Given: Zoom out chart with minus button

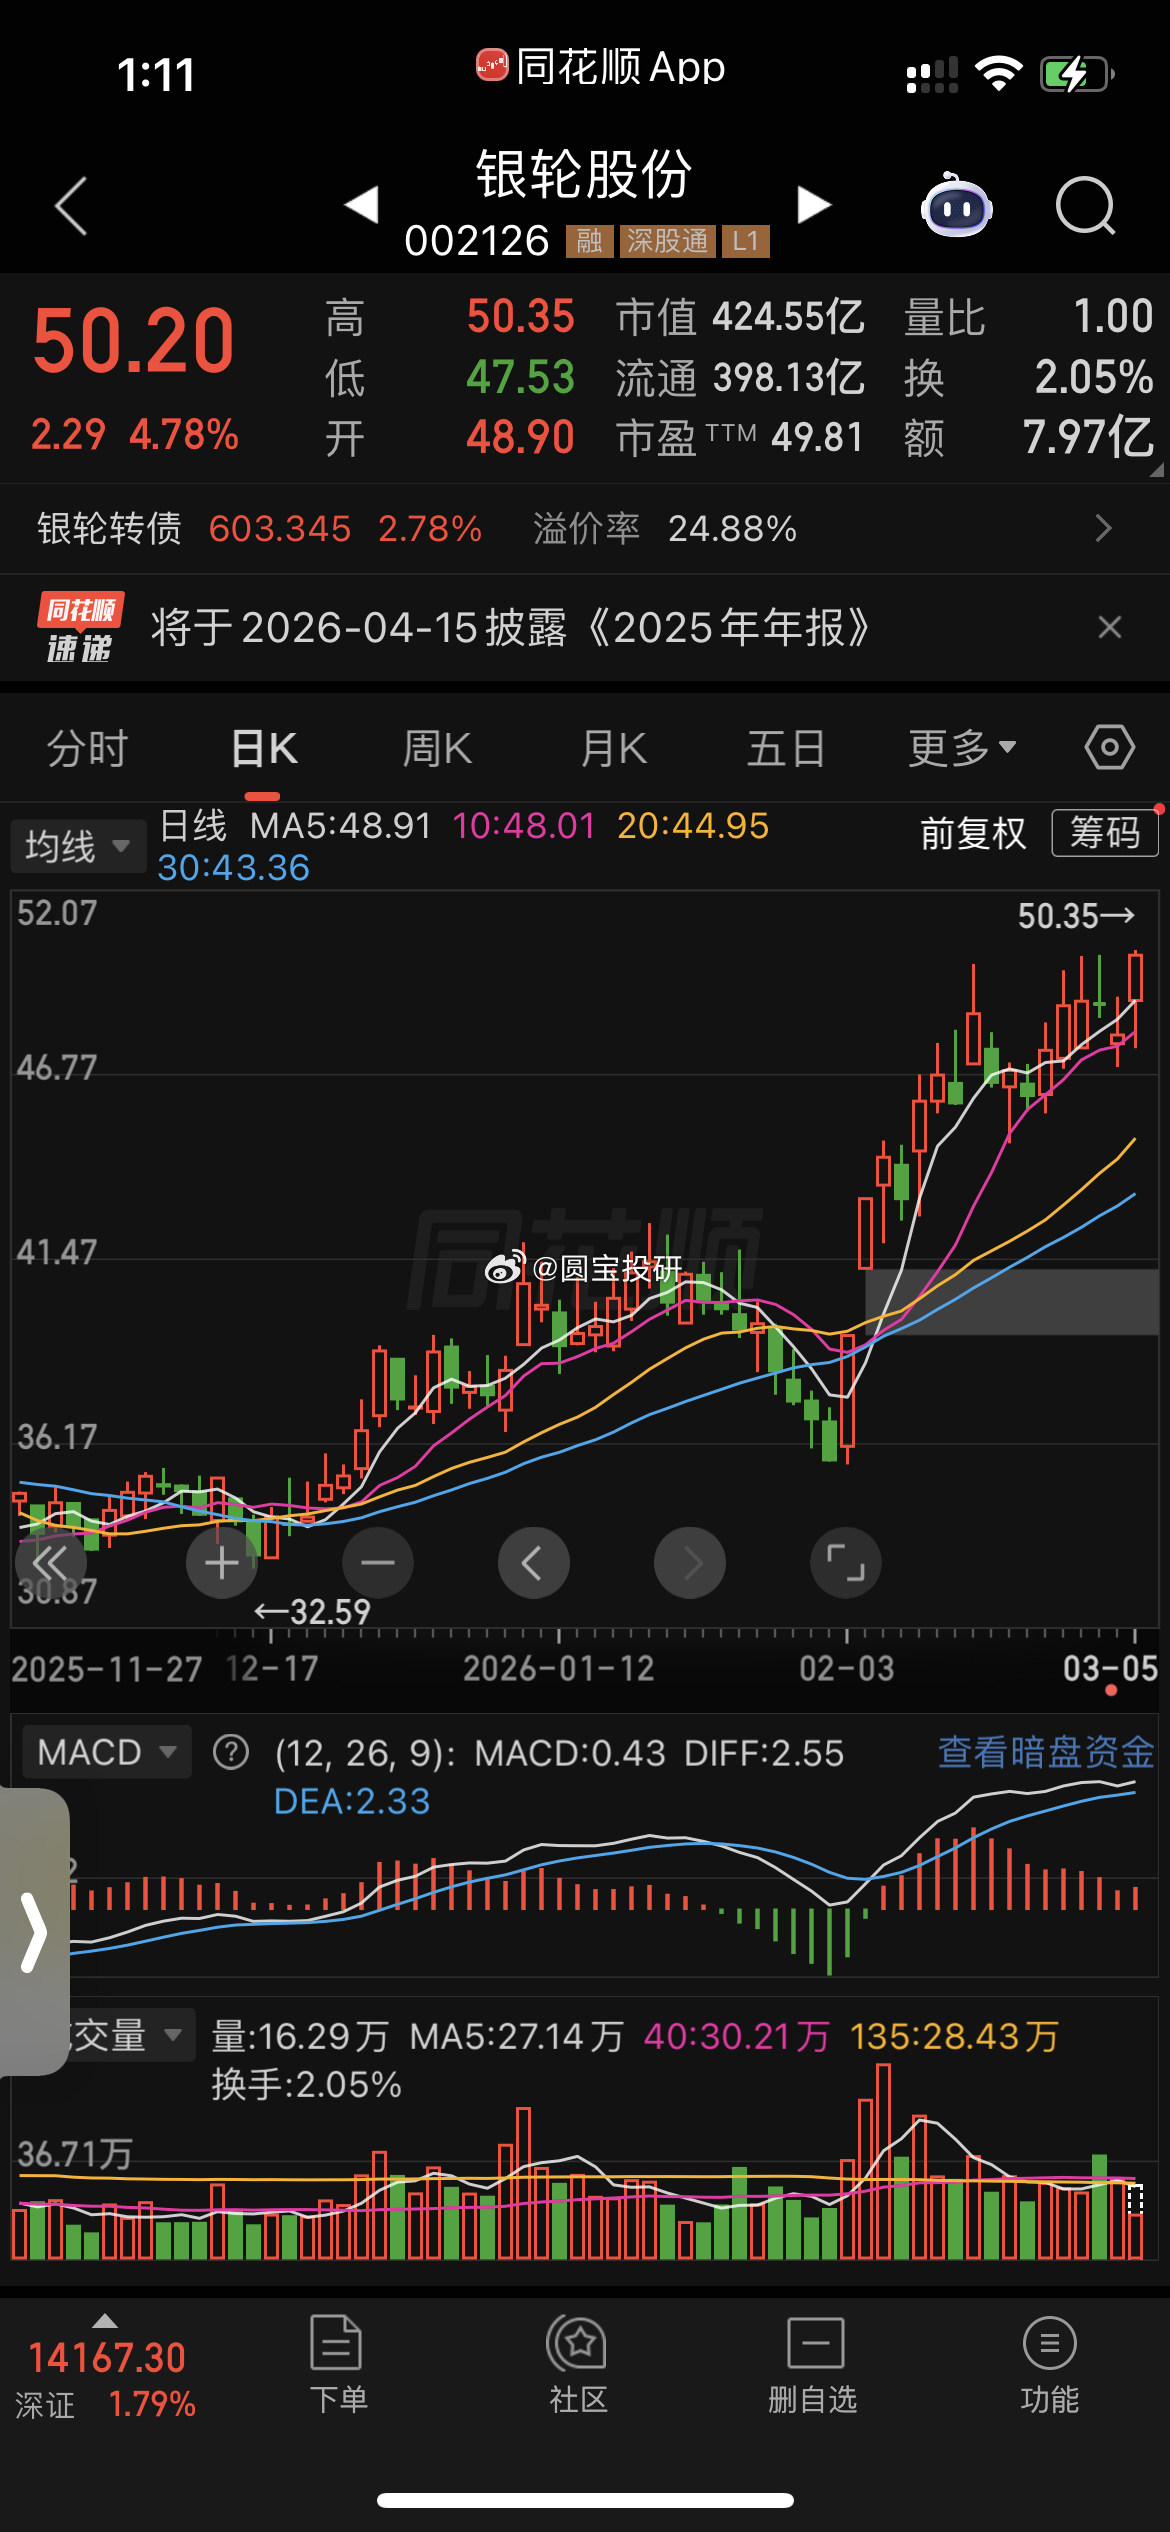Looking at the screenshot, I should (x=378, y=1563).
